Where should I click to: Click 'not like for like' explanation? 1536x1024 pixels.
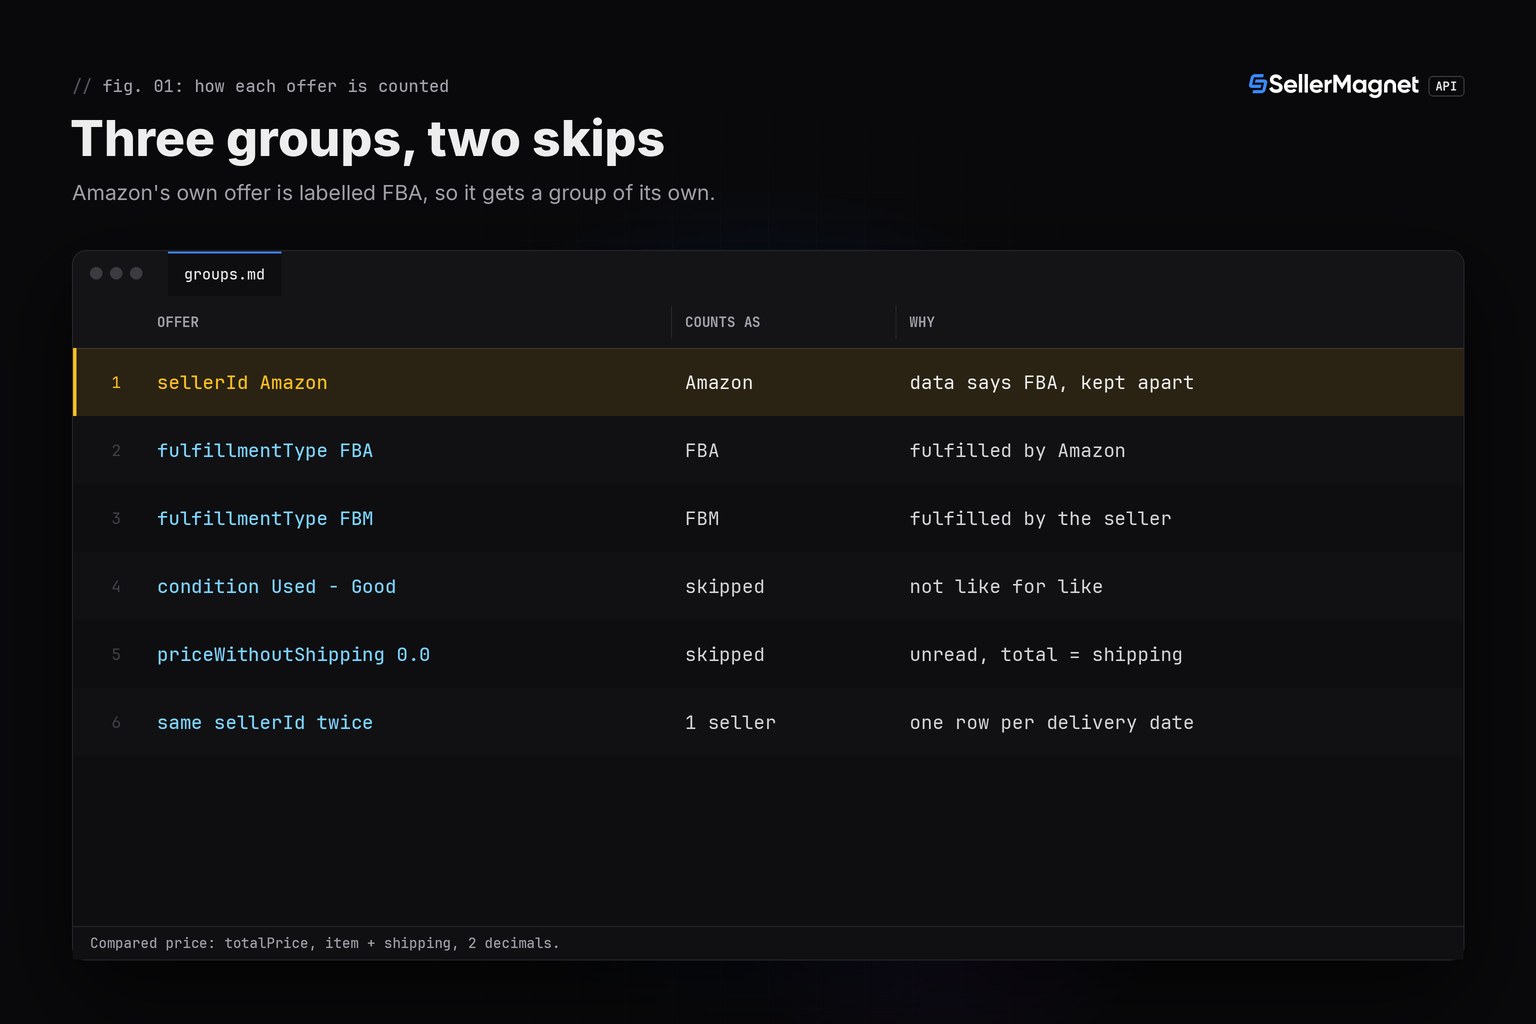click(x=1006, y=587)
